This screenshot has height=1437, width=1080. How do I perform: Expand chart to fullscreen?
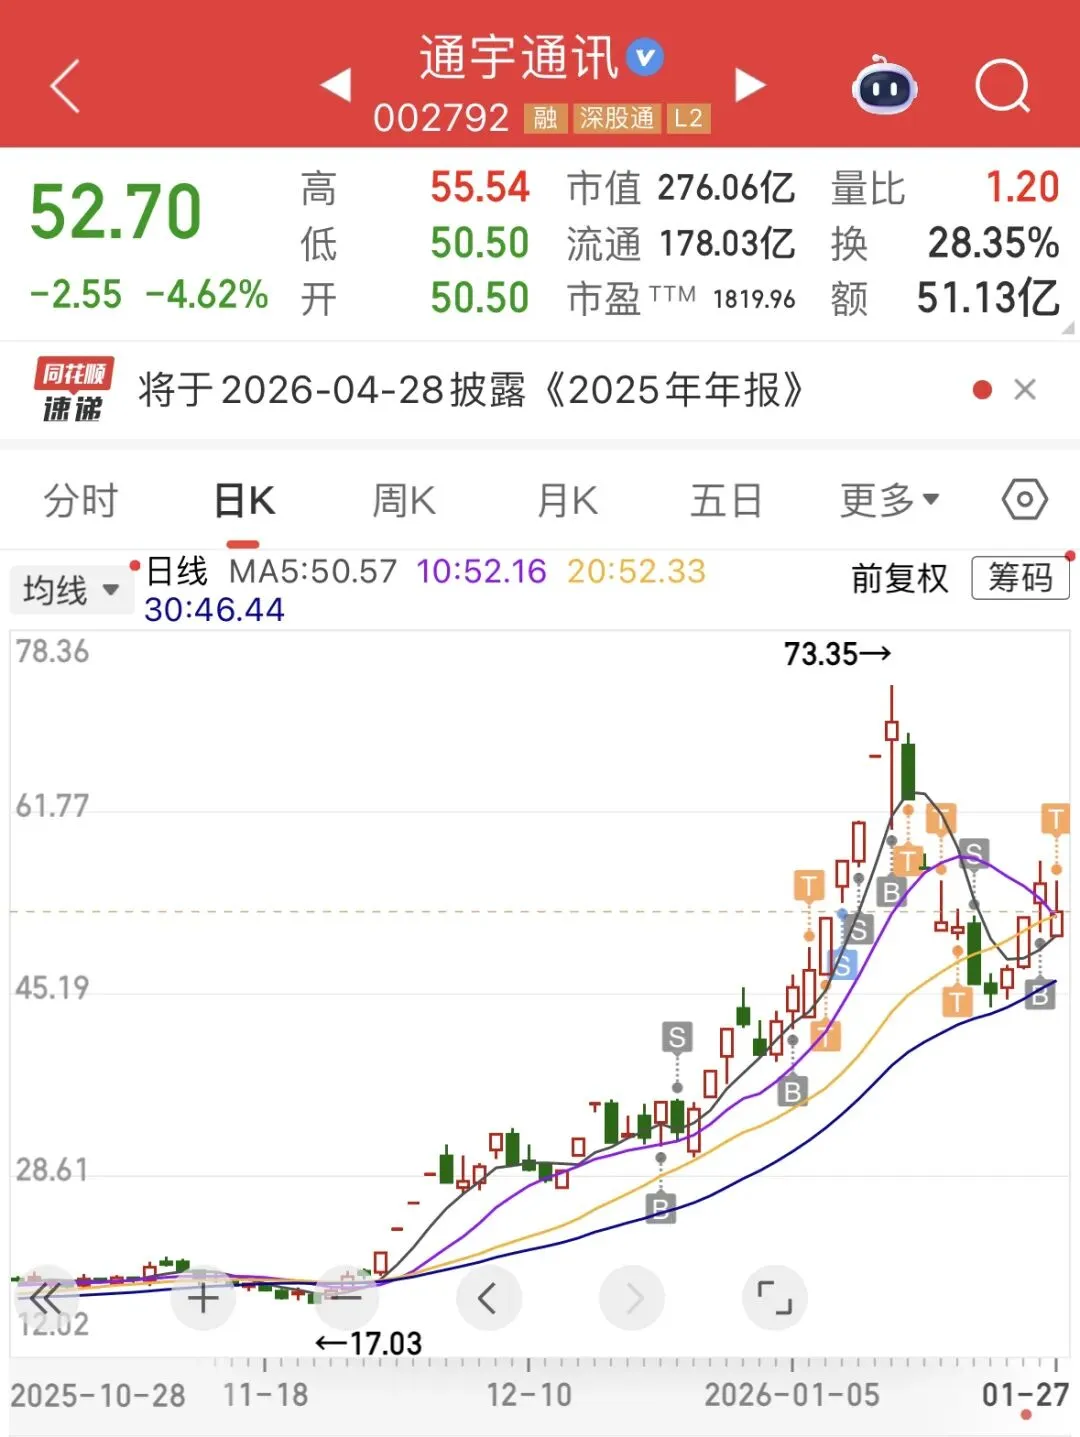tap(775, 1299)
